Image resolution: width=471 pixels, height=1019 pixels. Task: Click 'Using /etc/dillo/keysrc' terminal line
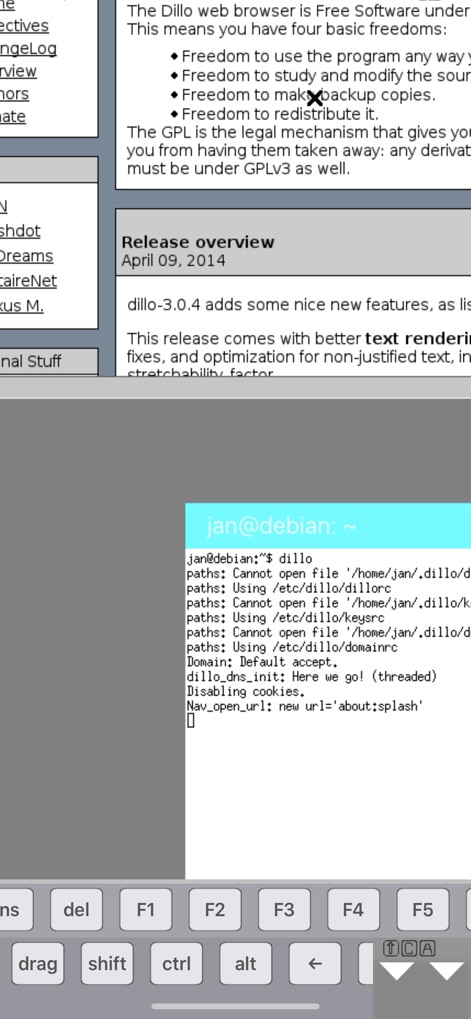click(286, 617)
